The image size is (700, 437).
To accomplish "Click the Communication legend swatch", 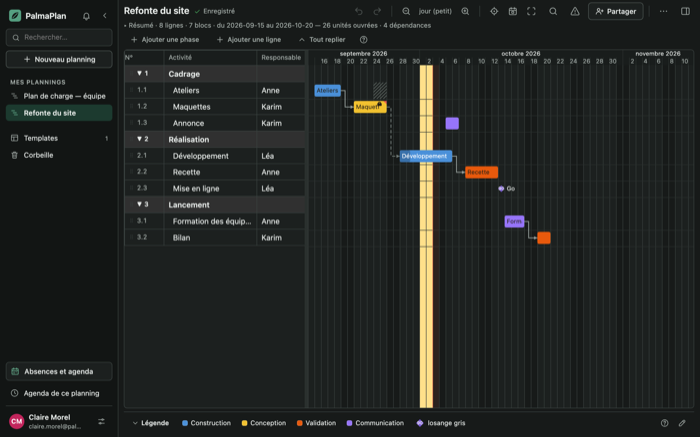I will (x=350, y=423).
